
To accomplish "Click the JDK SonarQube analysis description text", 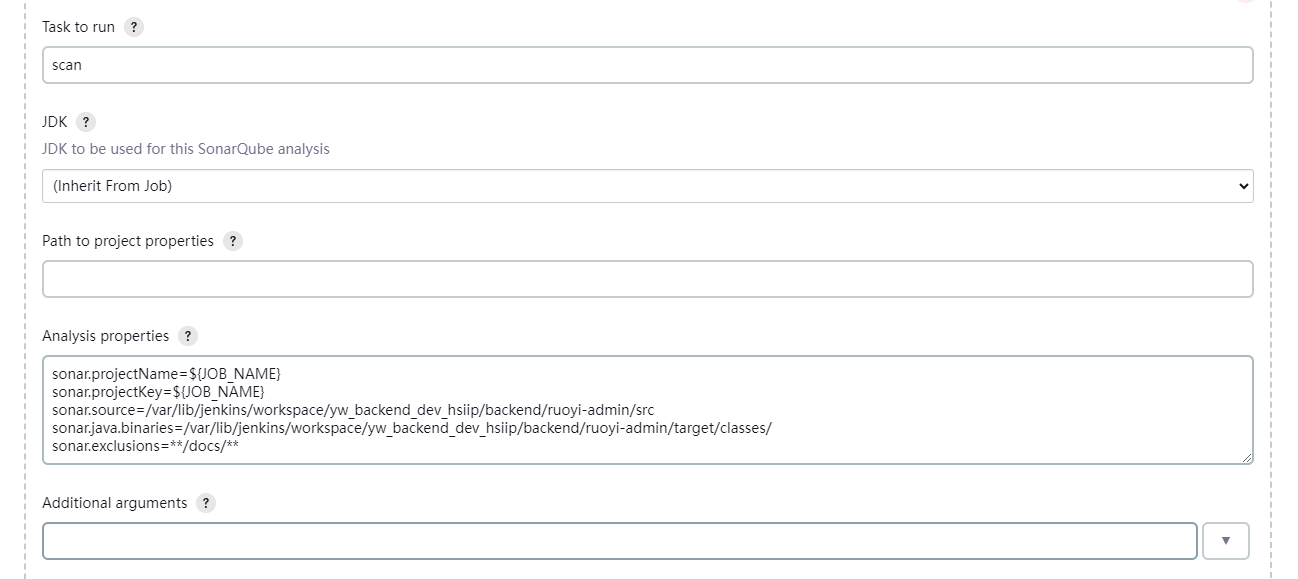I will 186,149.
